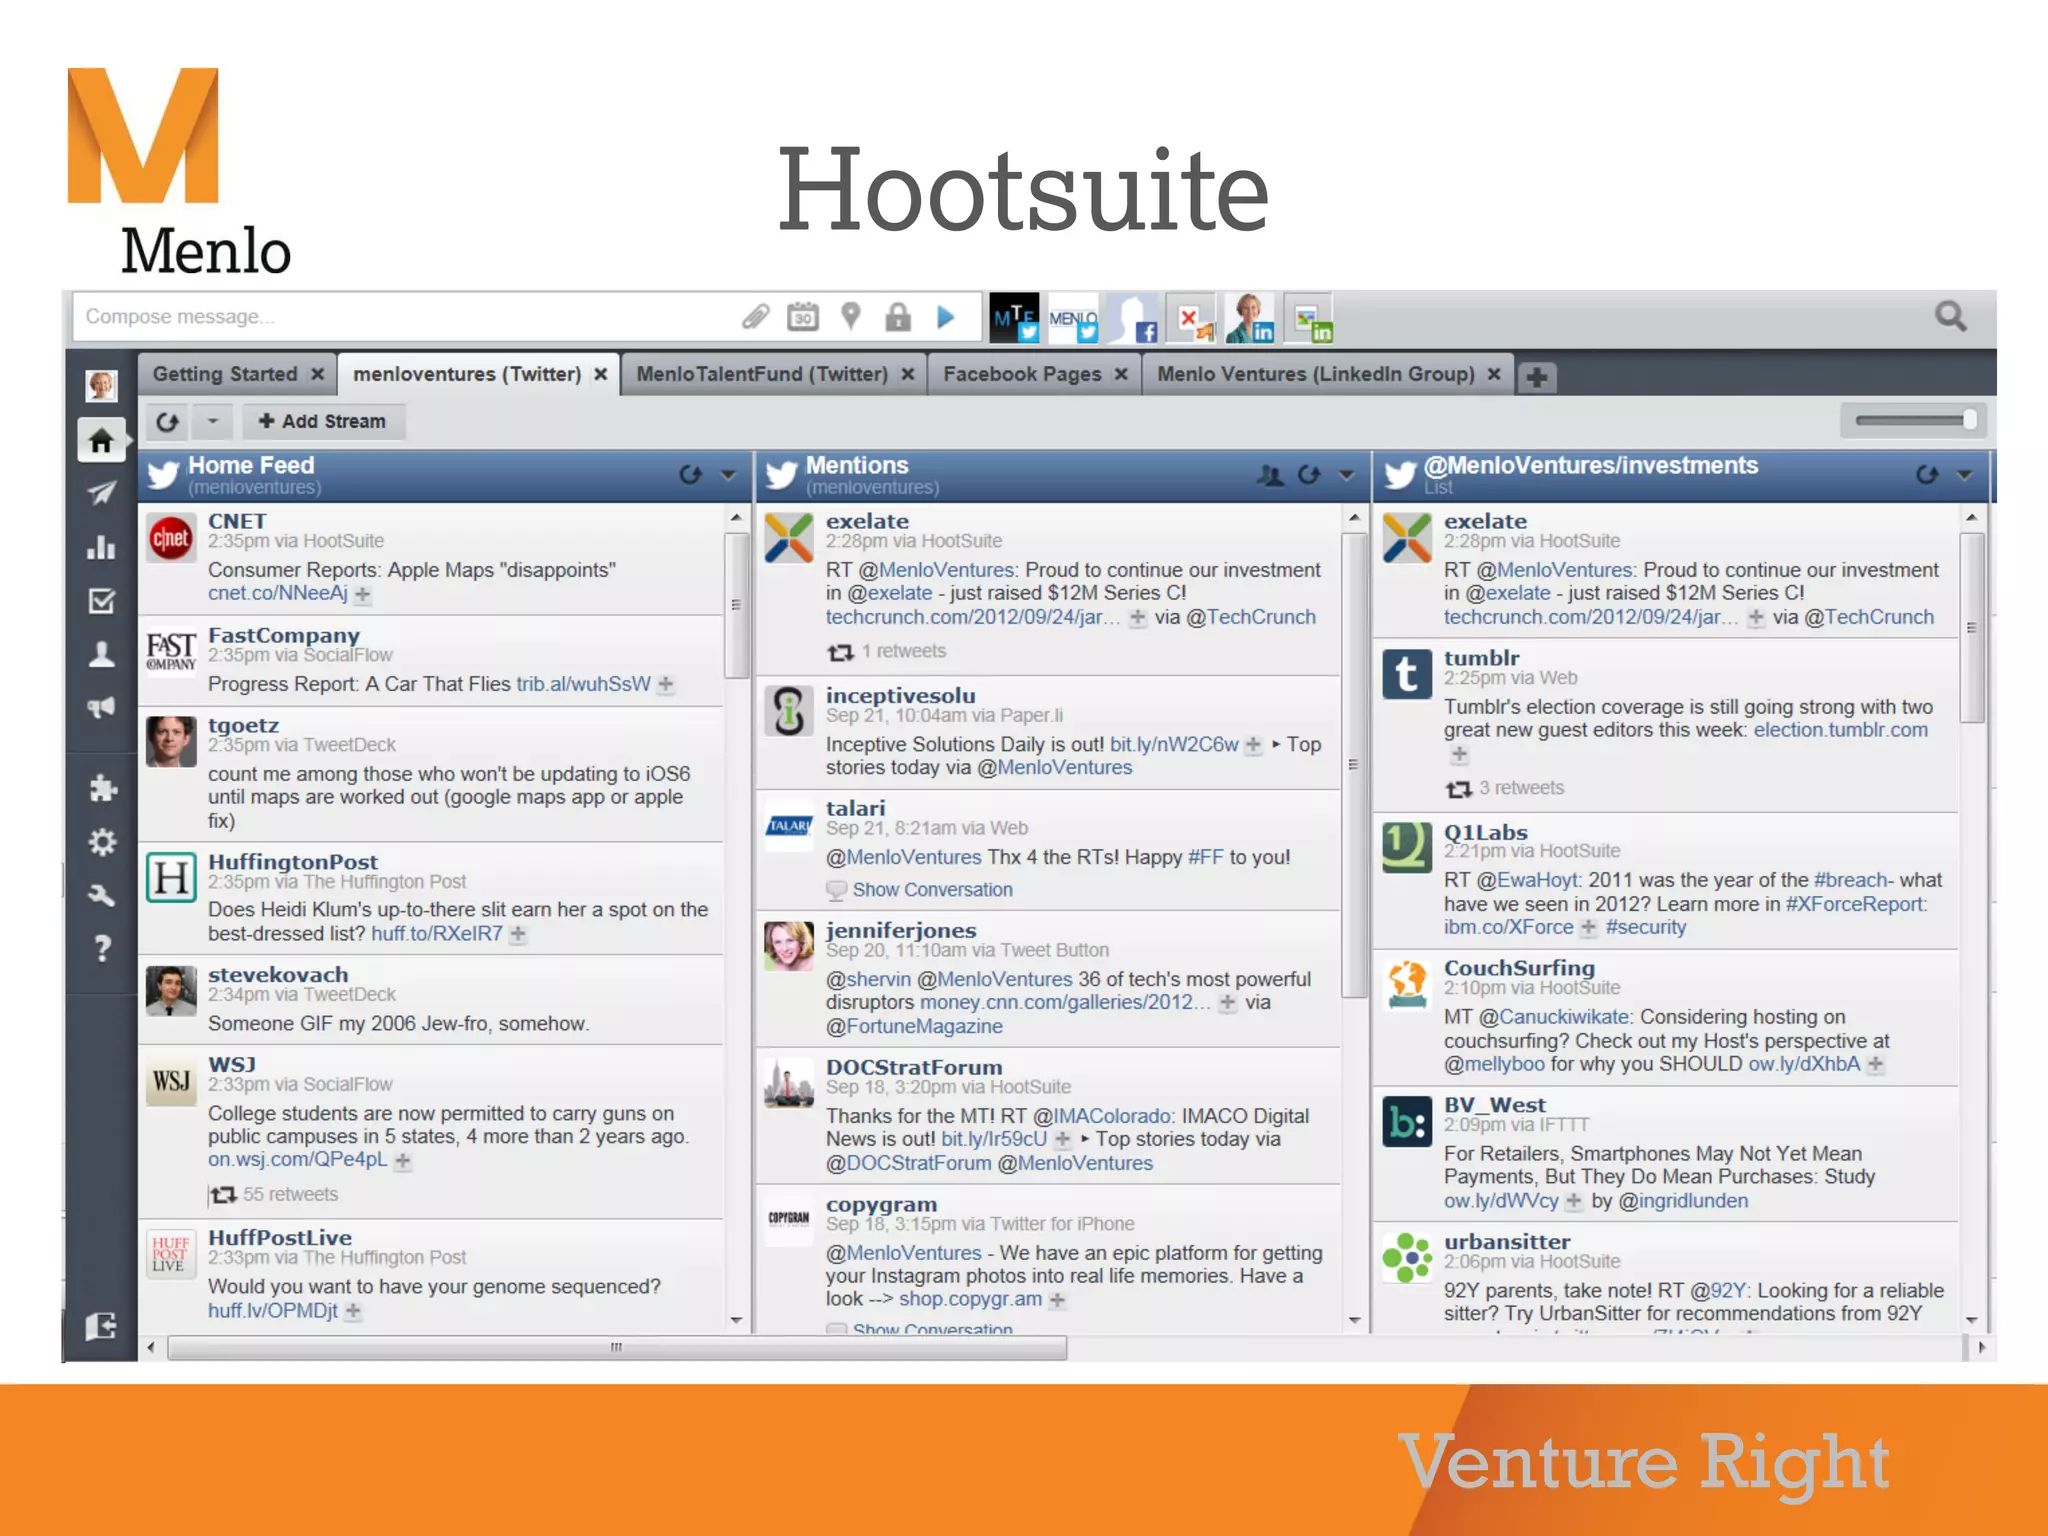Open Publisher paper-plane sidebar icon
This screenshot has height=1536, width=2048.
coord(101,492)
